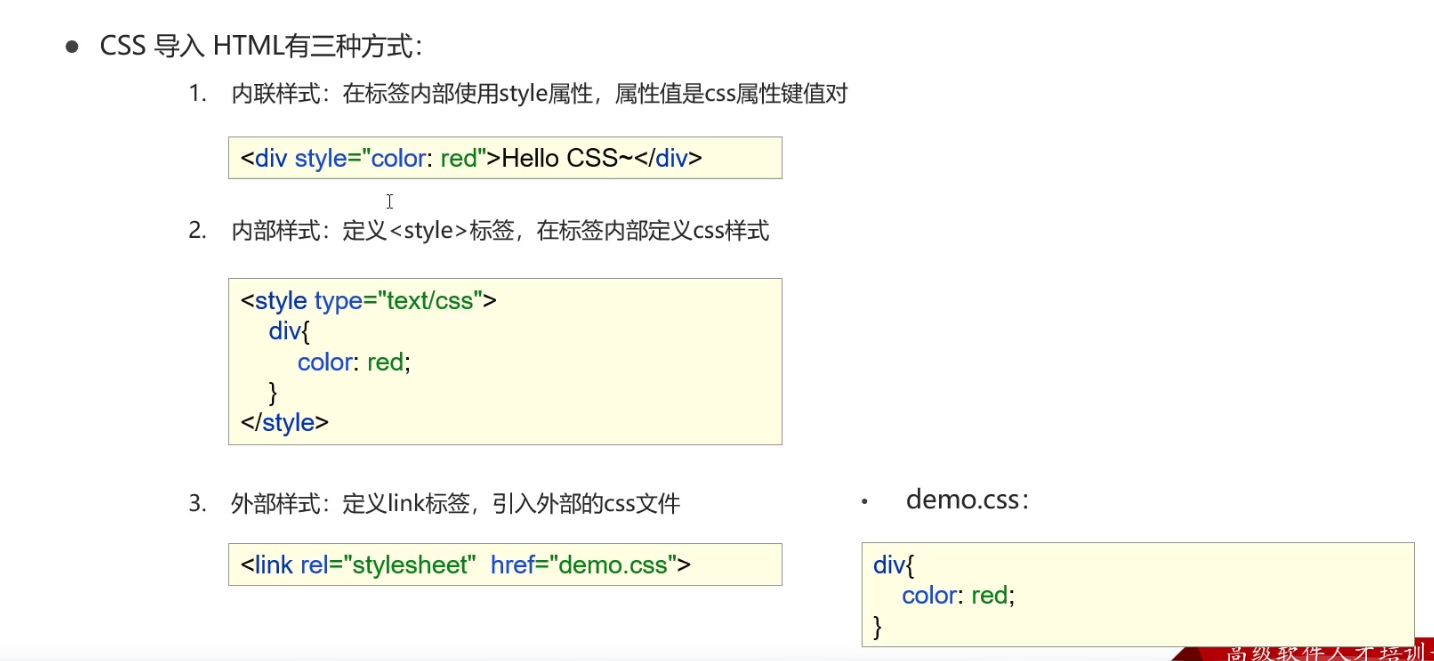Click the bullet dot before the slide title
This screenshot has height=661, width=1434.
point(72,47)
